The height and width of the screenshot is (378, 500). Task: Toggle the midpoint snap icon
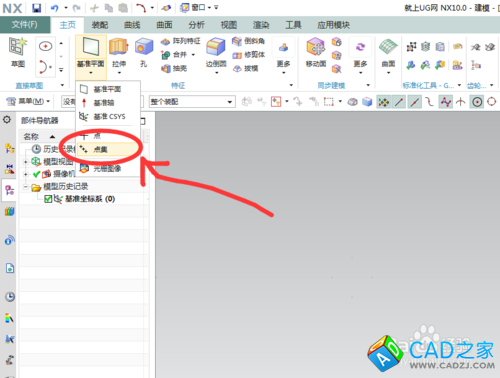pos(414,102)
